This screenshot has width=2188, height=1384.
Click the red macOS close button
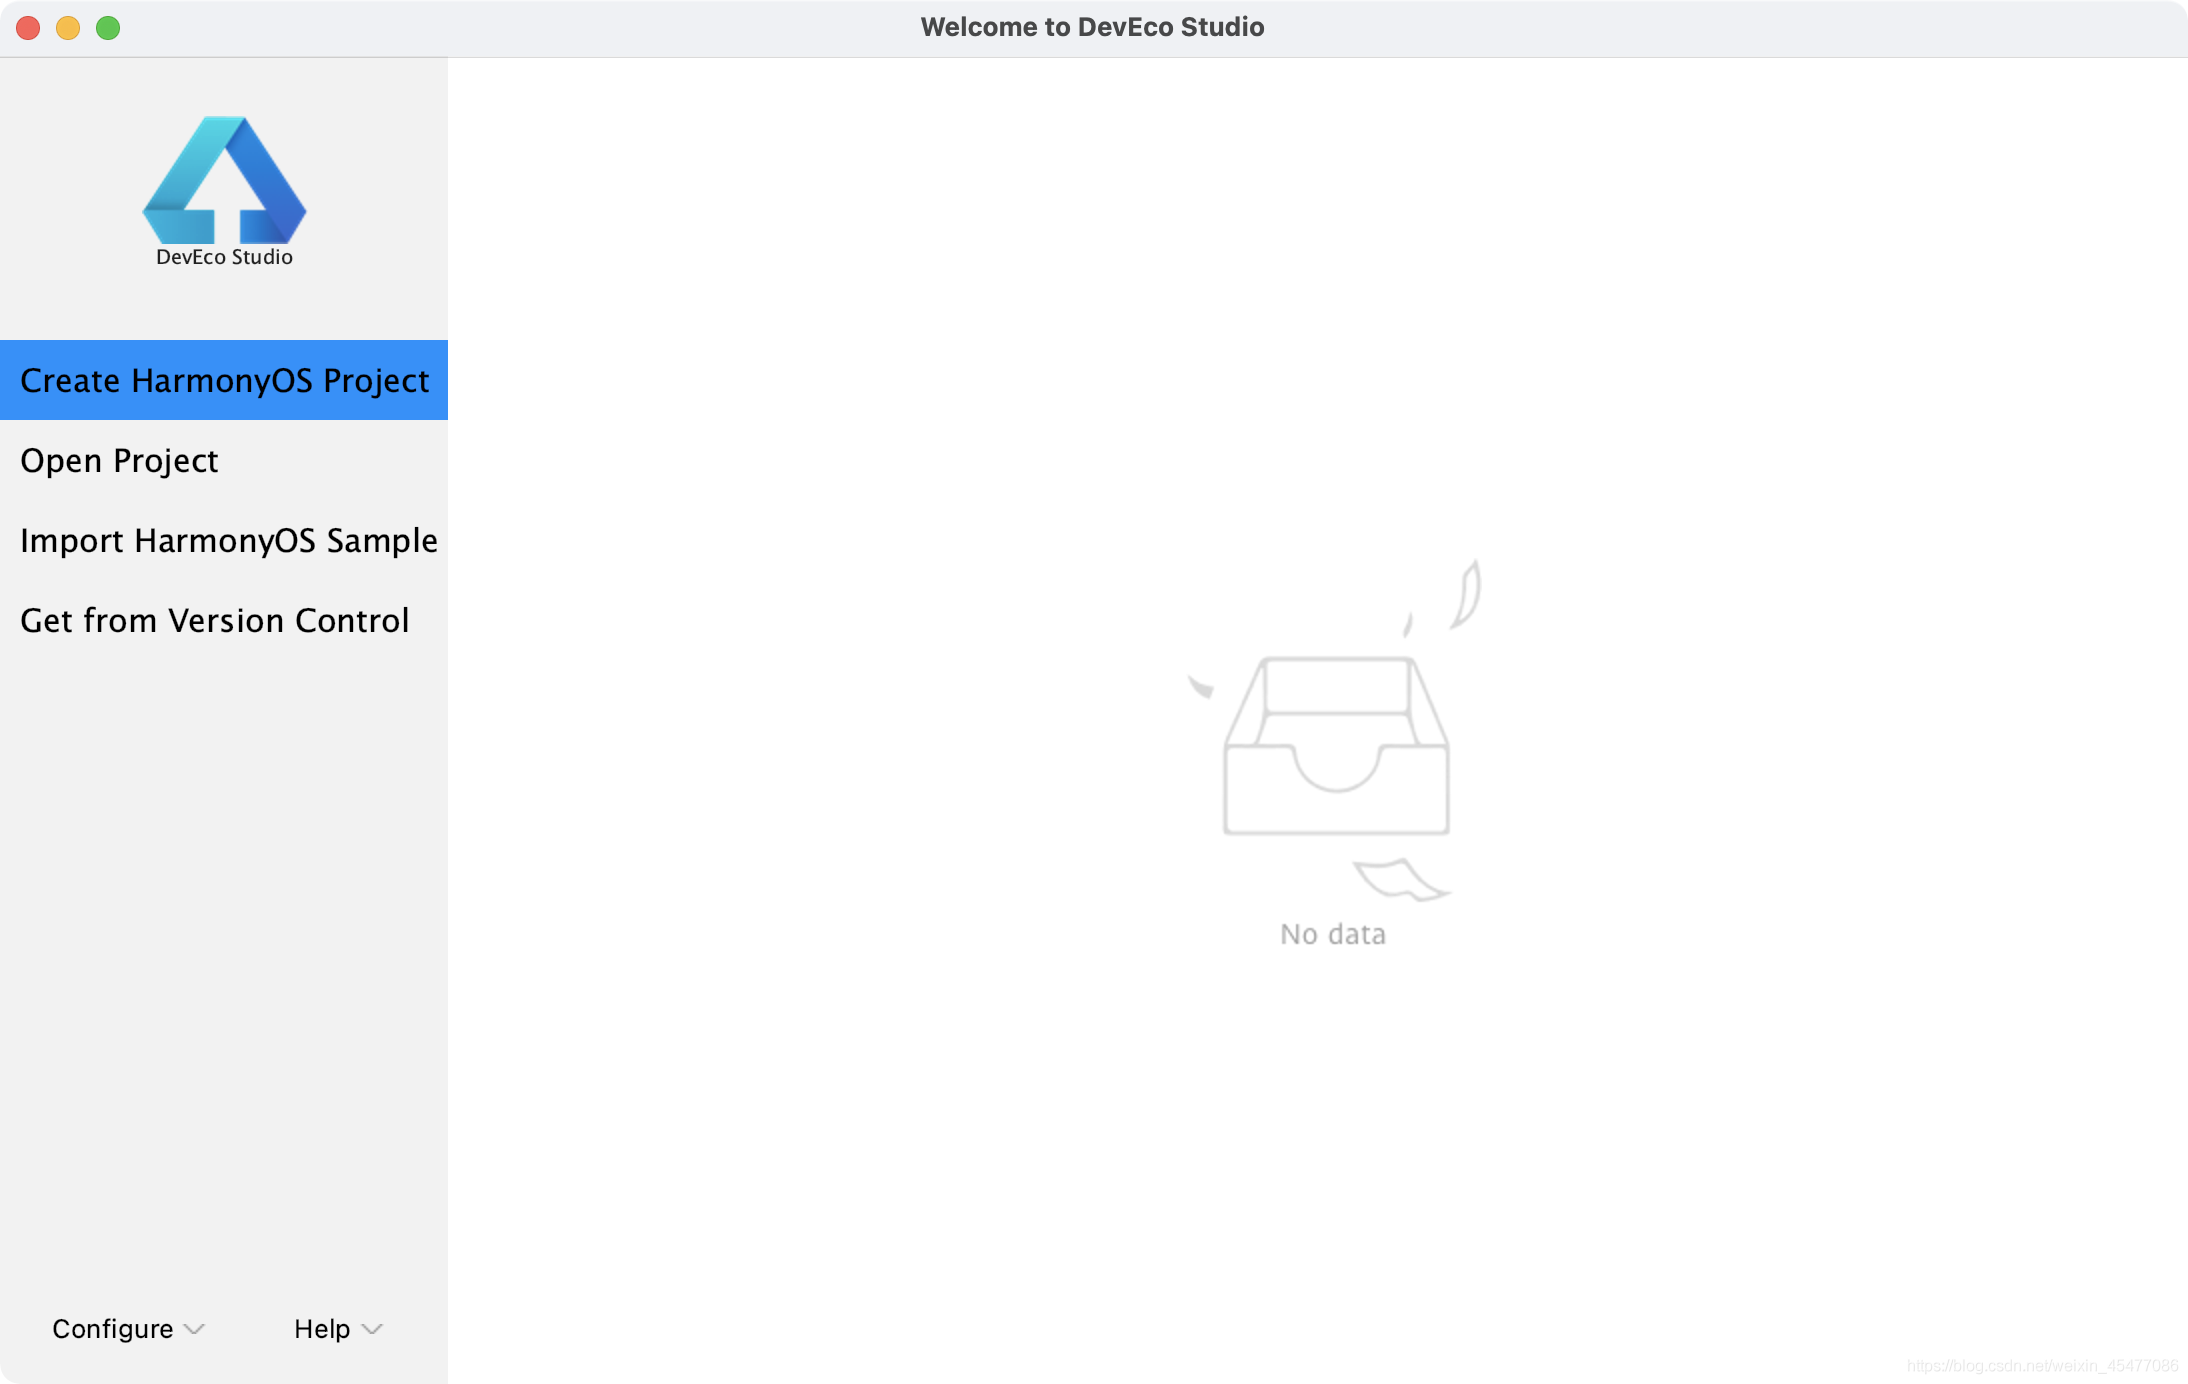[29, 27]
